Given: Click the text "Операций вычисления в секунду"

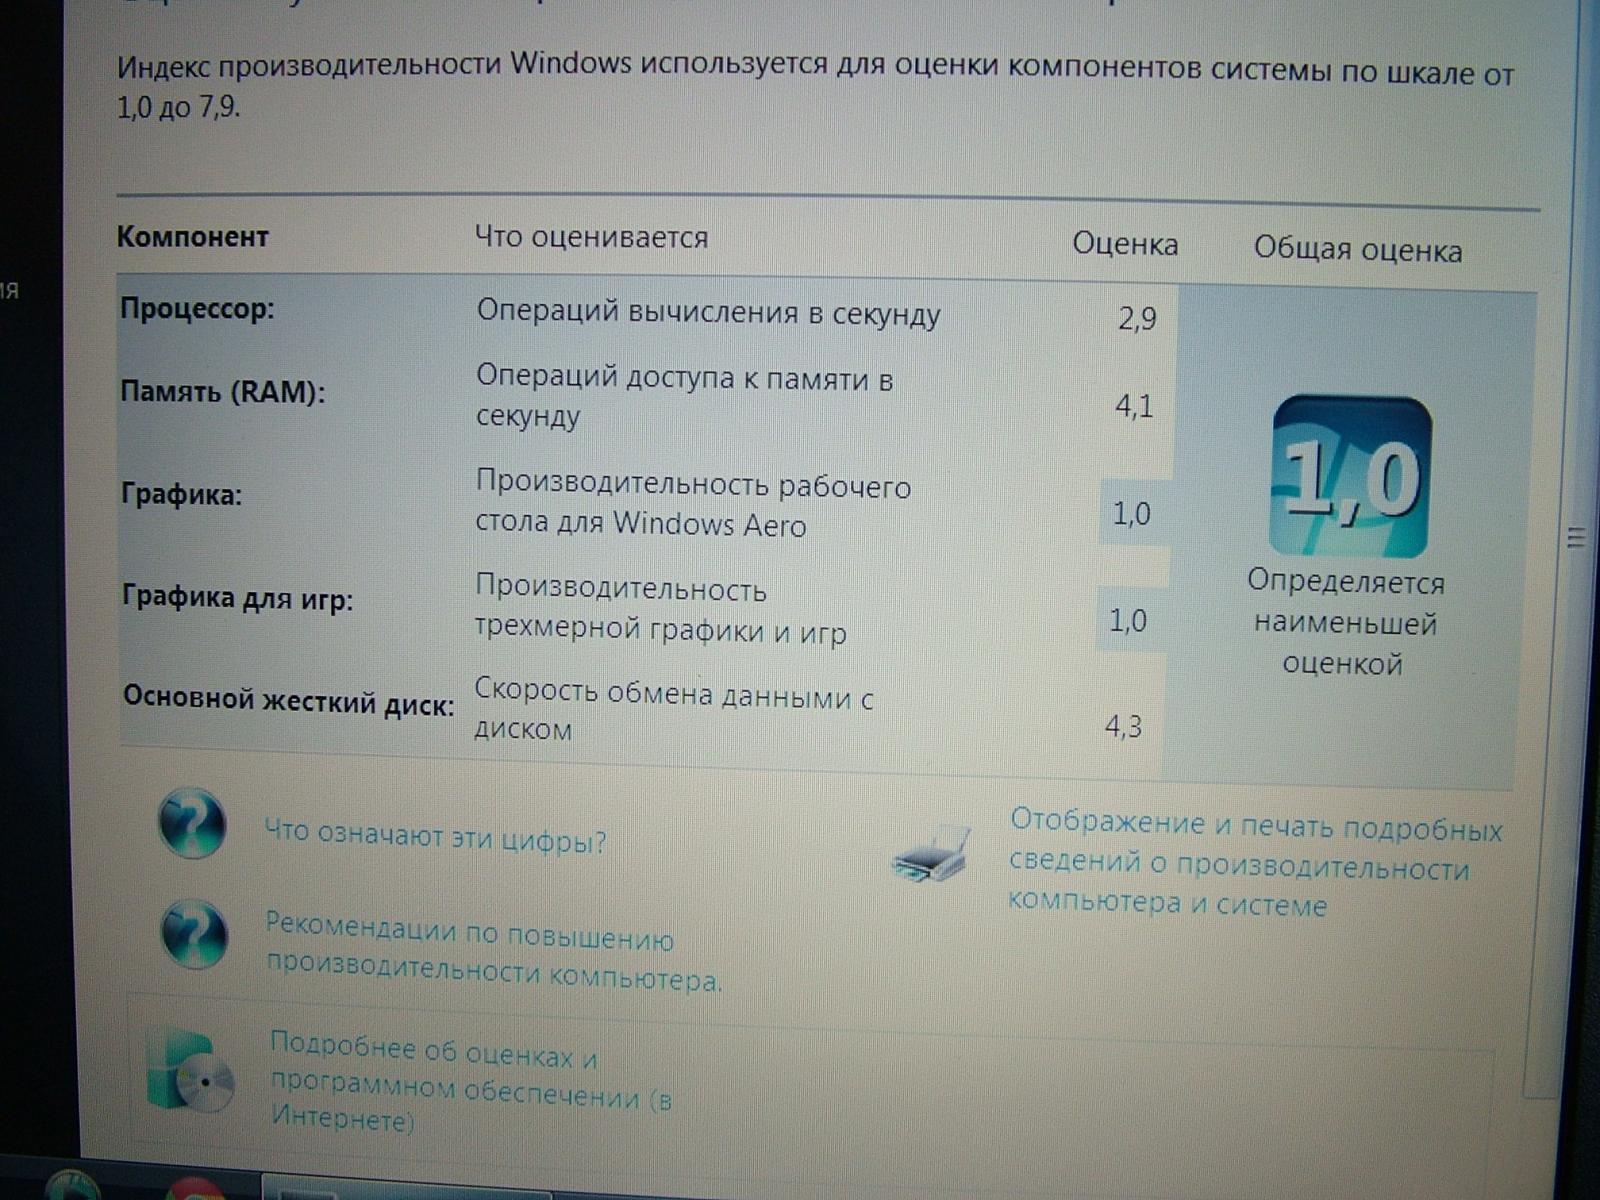Looking at the screenshot, I should point(708,313).
